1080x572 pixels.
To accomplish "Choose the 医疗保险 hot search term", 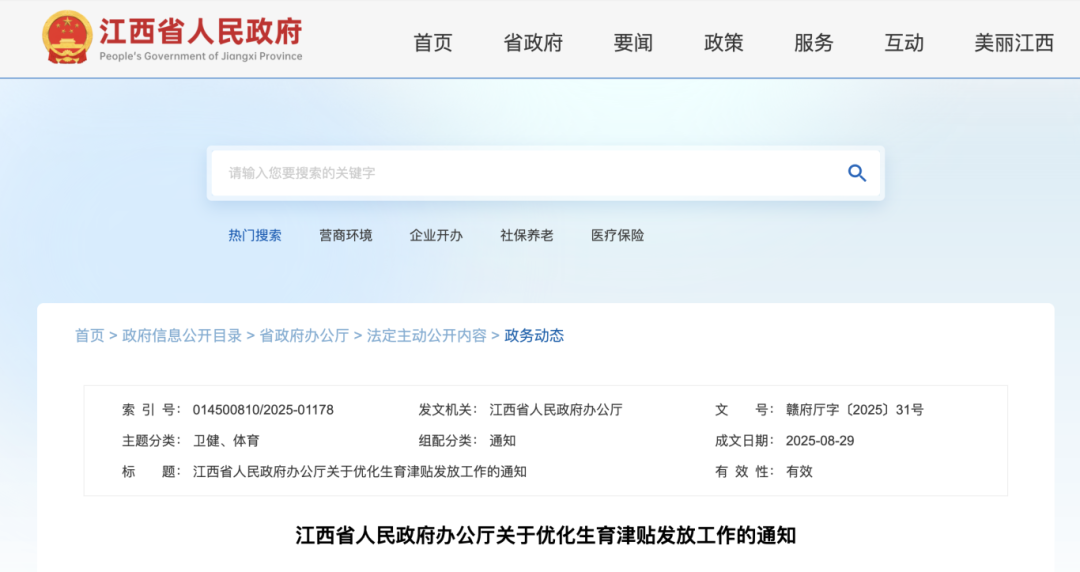I will pyautogui.click(x=617, y=236).
